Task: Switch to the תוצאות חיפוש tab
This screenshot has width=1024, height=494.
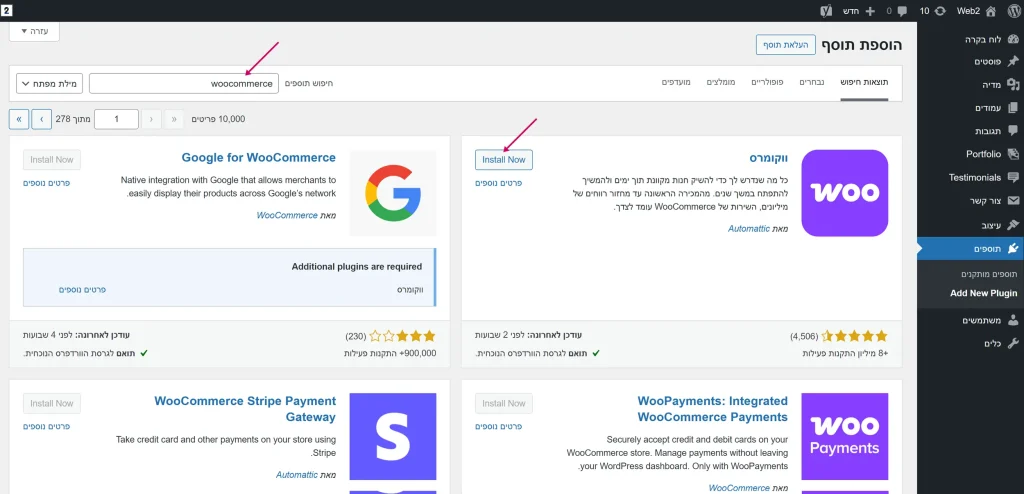Action: coord(864,83)
